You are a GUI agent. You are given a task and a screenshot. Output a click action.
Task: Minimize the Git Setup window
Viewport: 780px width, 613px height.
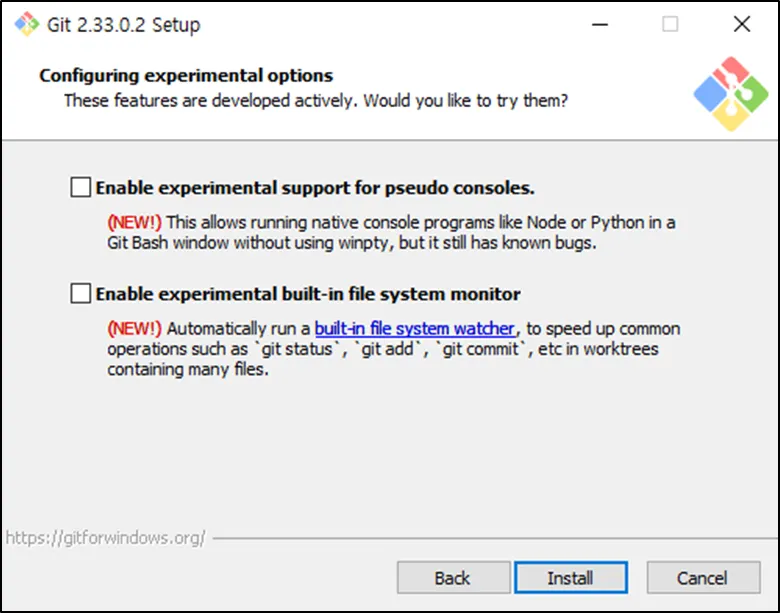[x=600, y=25]
